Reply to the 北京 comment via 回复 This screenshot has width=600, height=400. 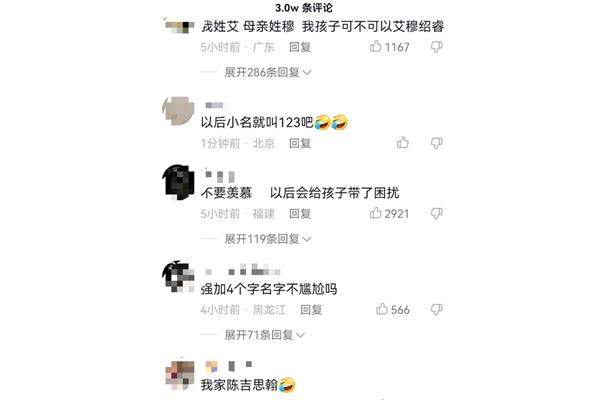tap(300, 143)
